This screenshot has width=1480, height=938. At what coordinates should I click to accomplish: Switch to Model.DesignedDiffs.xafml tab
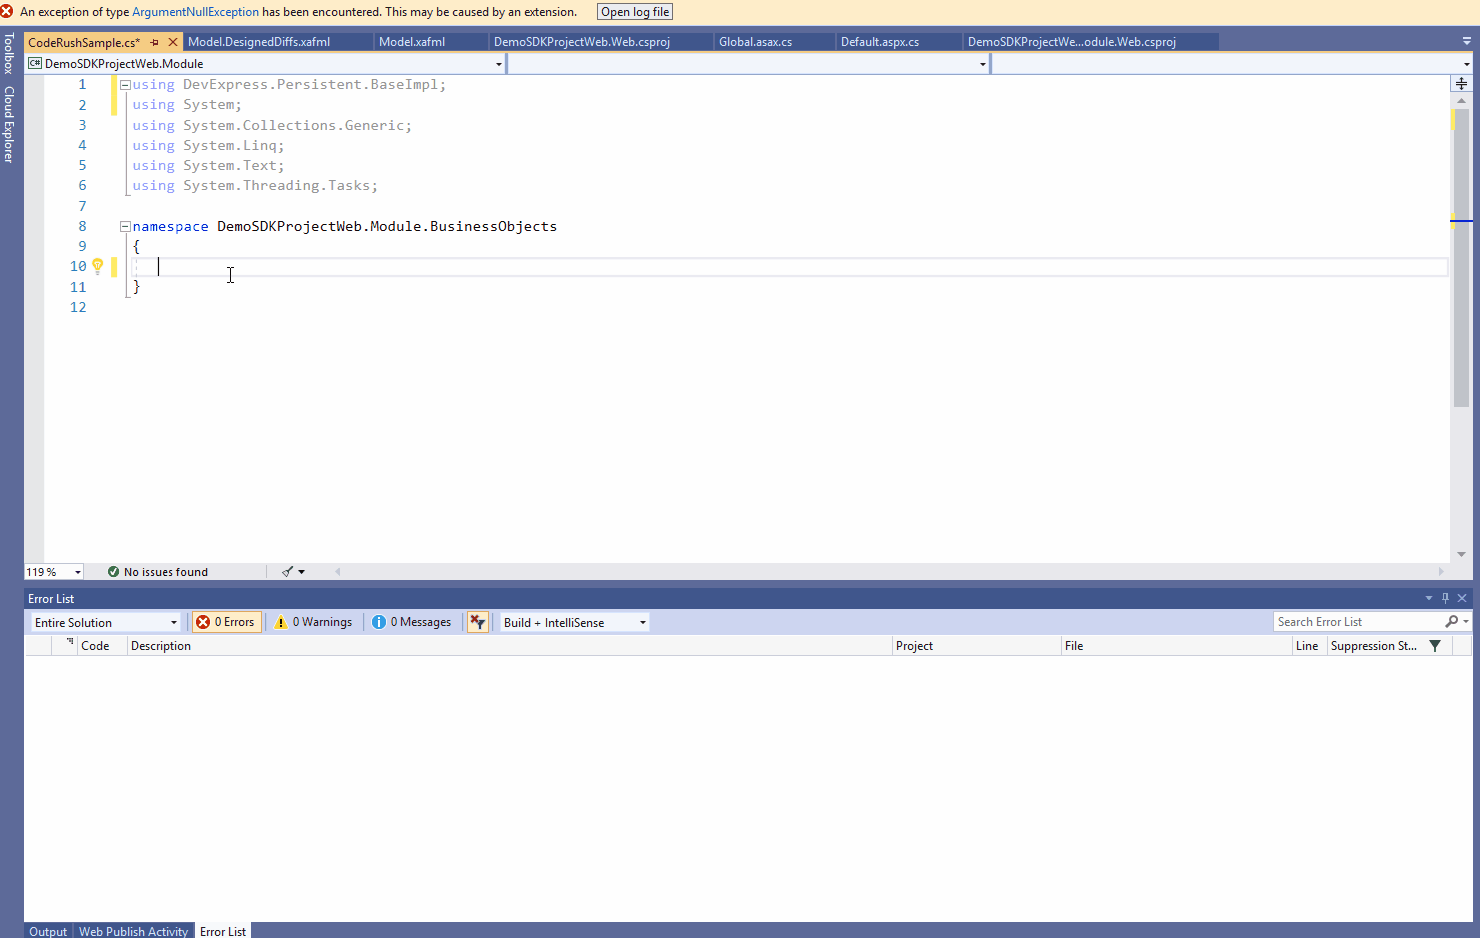click(259, 42)
